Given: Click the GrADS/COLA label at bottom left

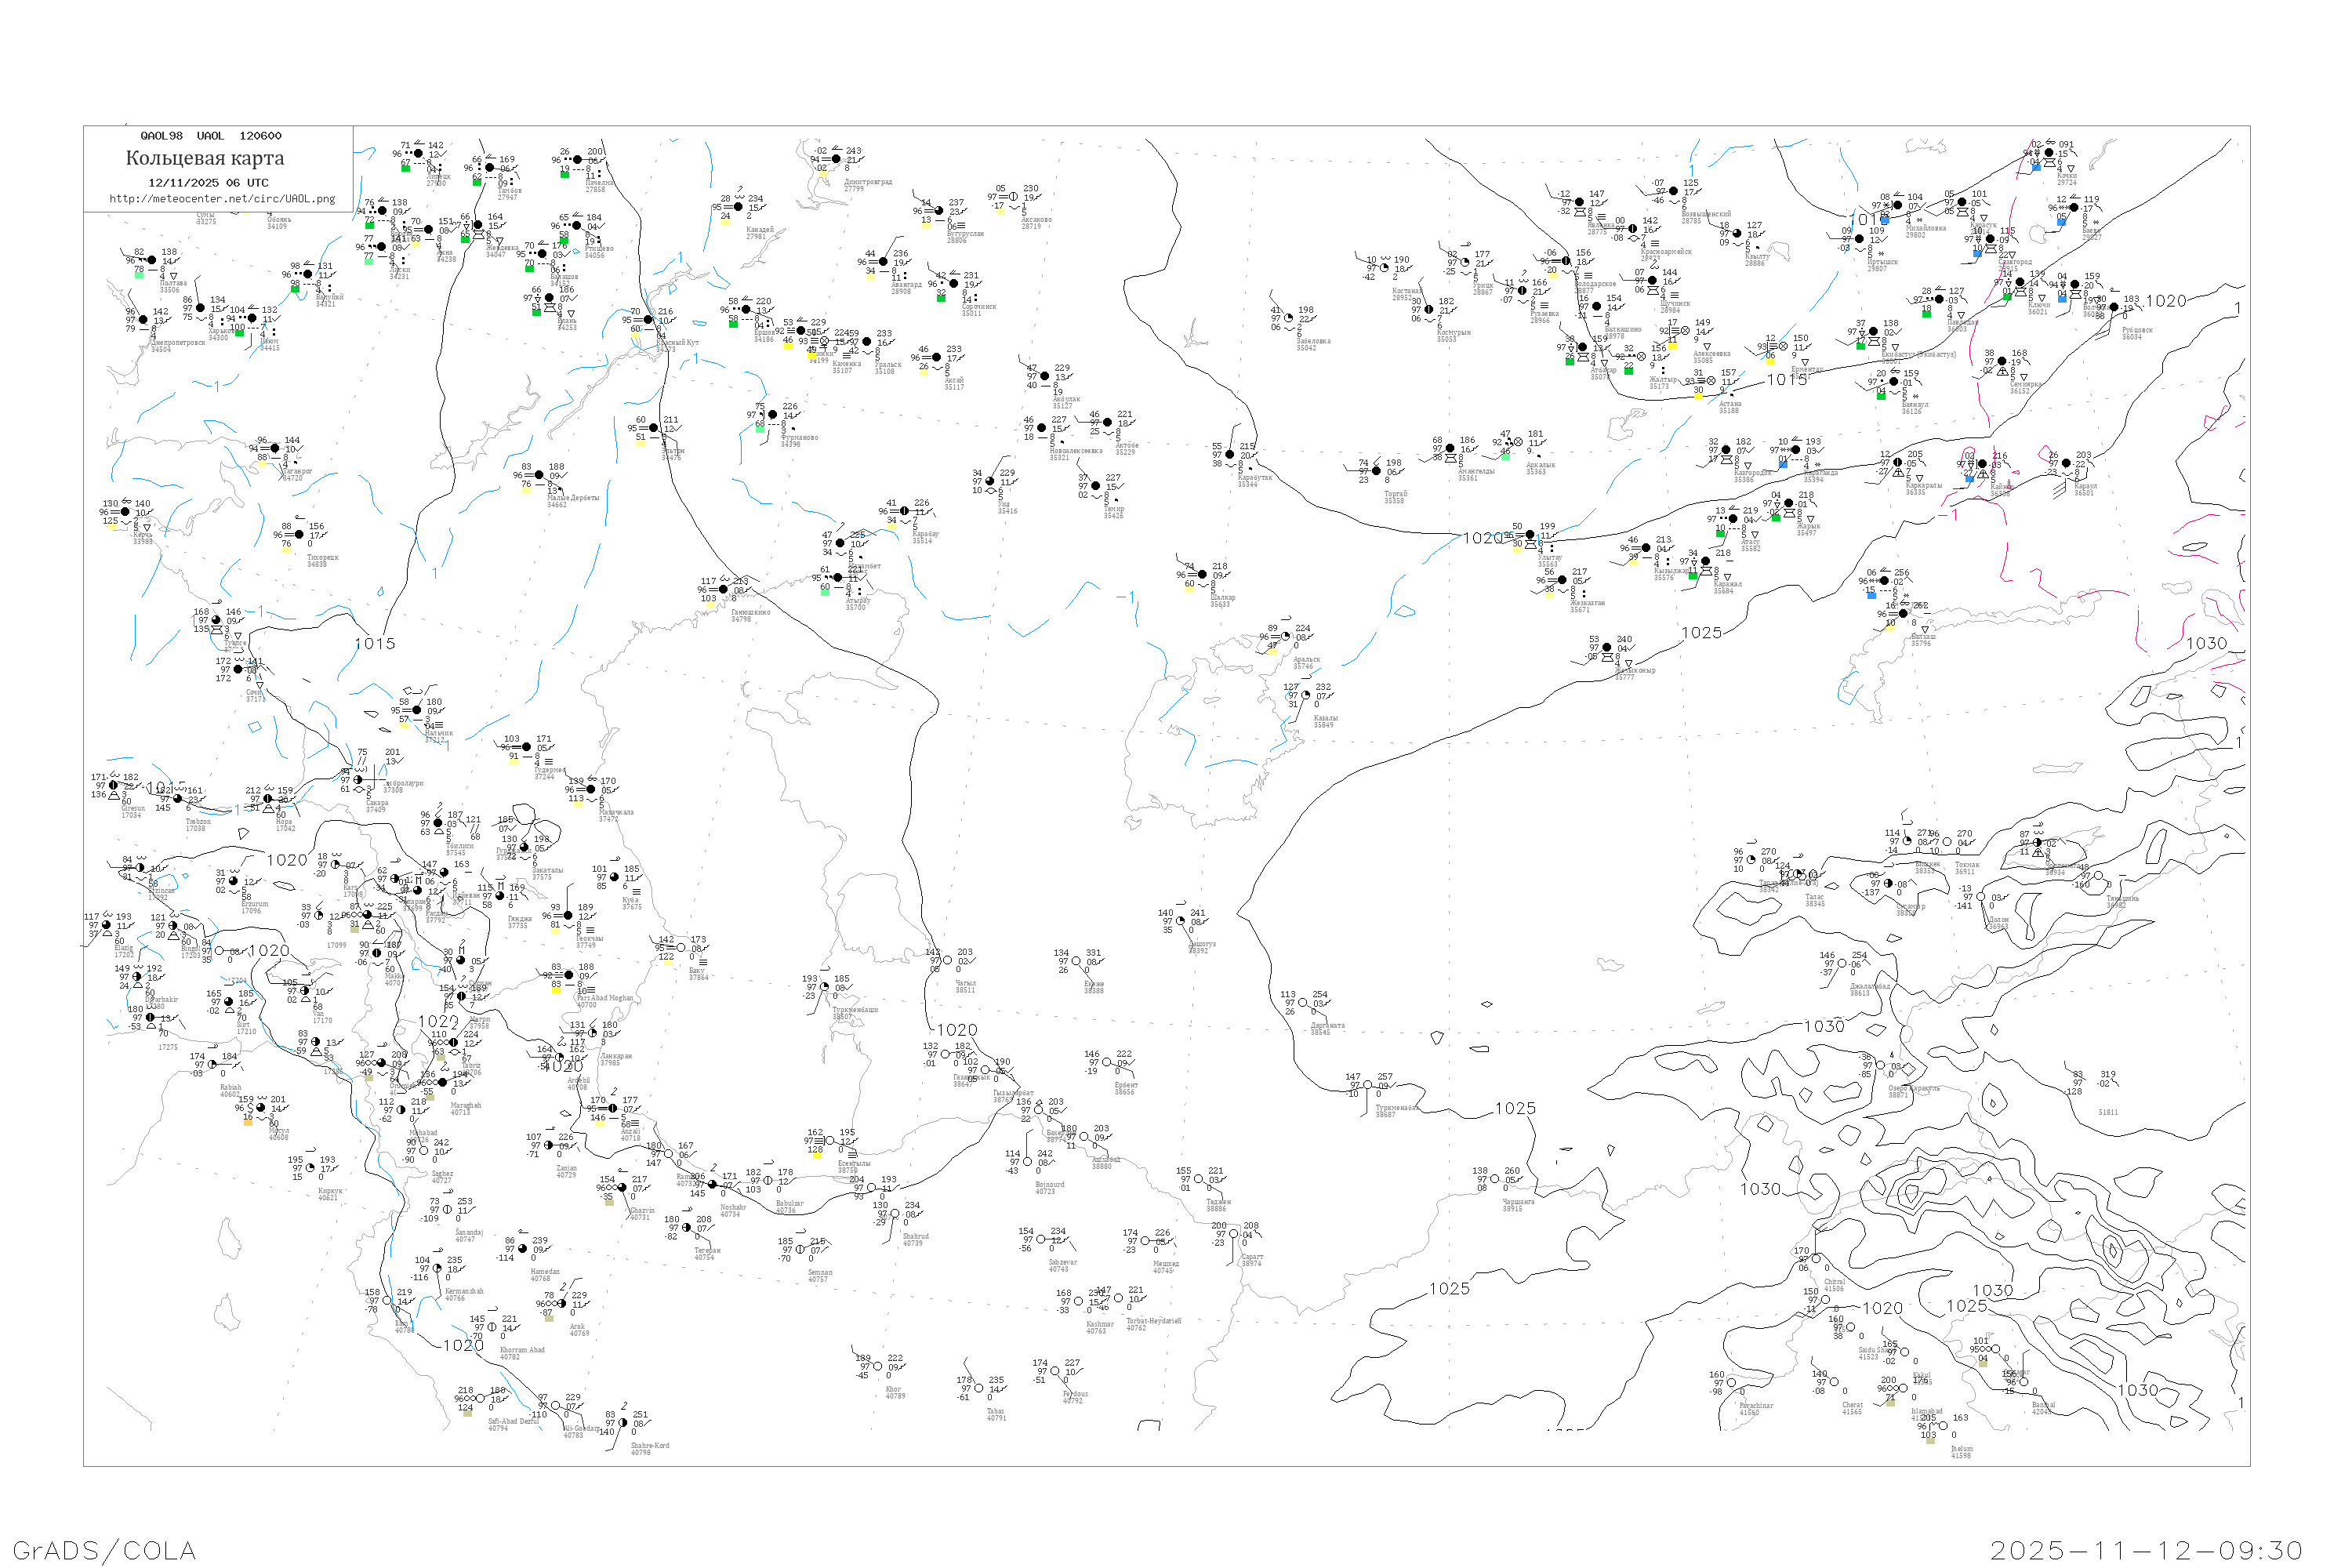Looking at the screenshot, I should click(104, 1550).
